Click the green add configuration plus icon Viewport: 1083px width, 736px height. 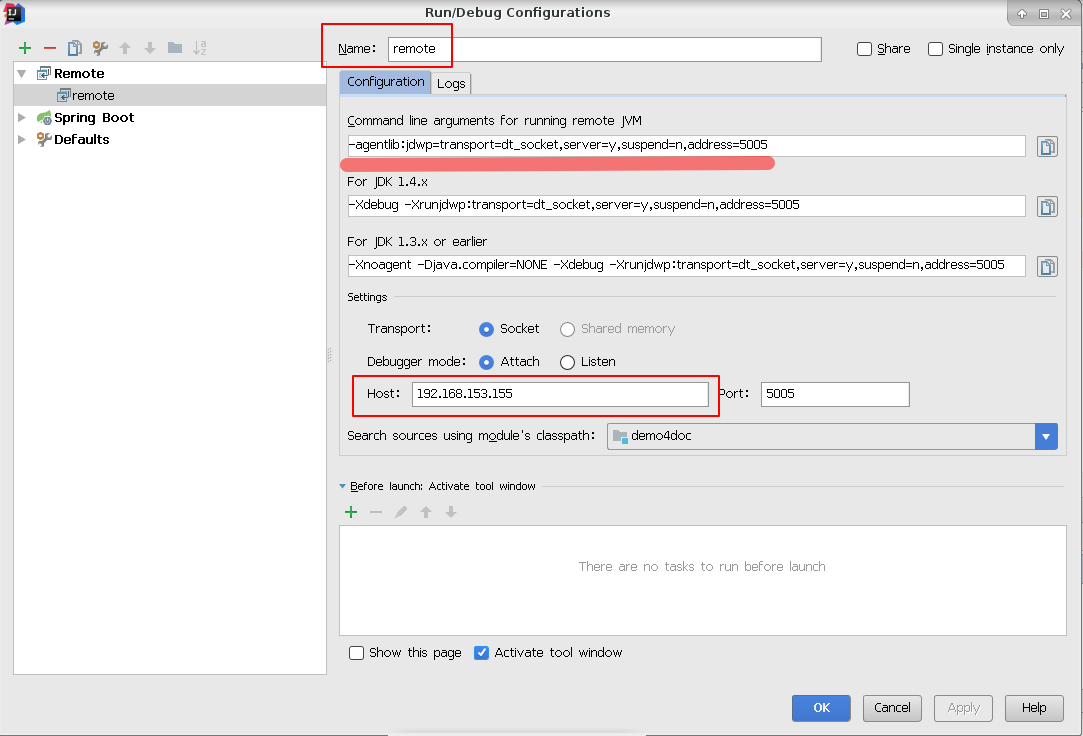pos(25,48)
